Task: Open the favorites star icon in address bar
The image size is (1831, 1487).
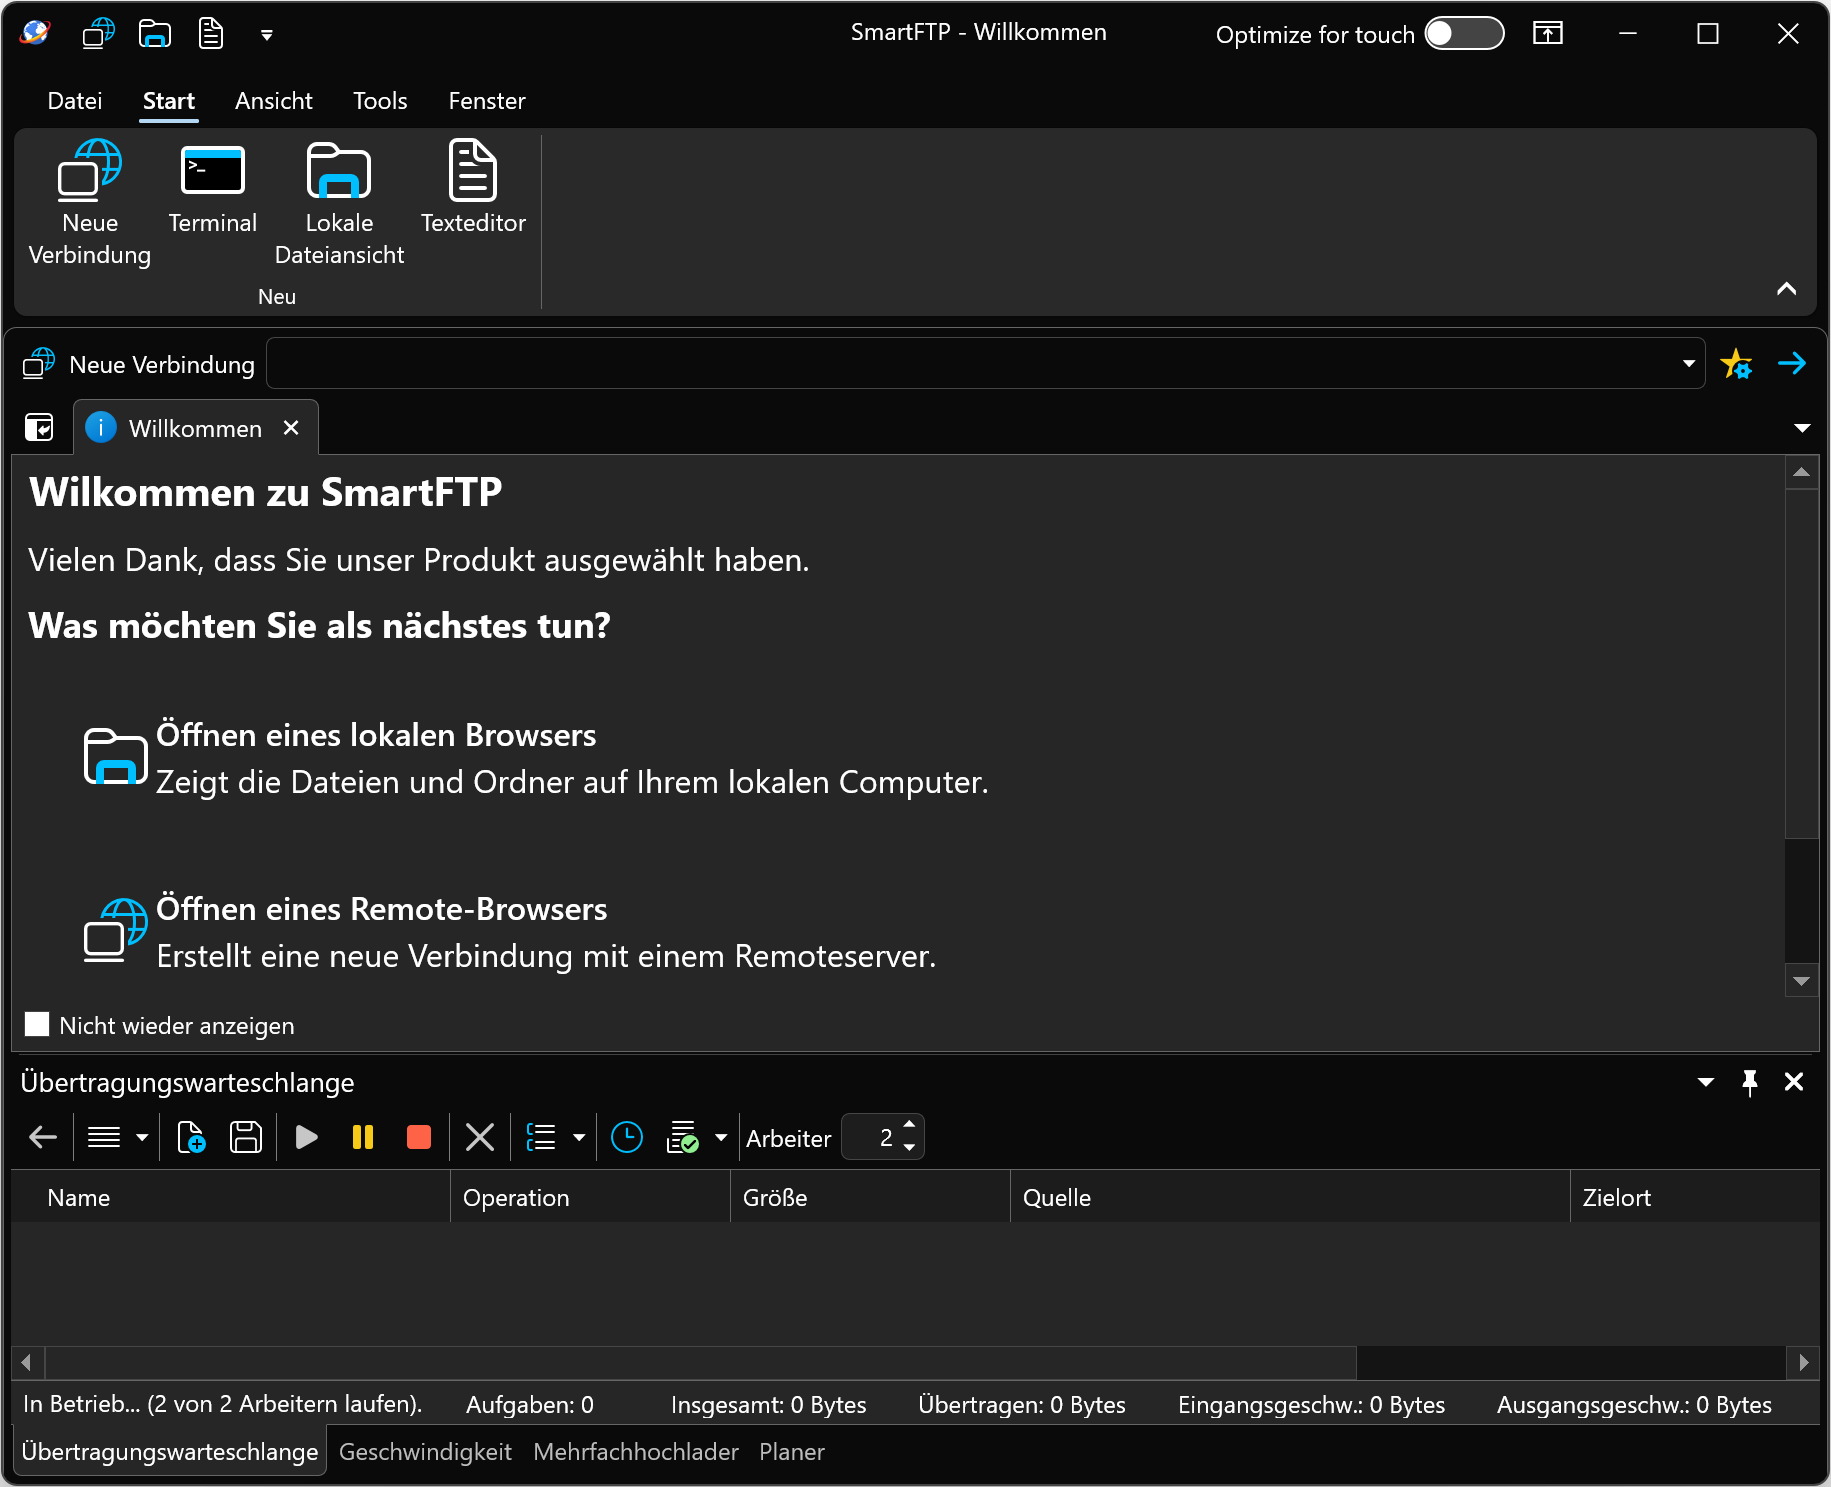Action: click(x=1736, y=364)
